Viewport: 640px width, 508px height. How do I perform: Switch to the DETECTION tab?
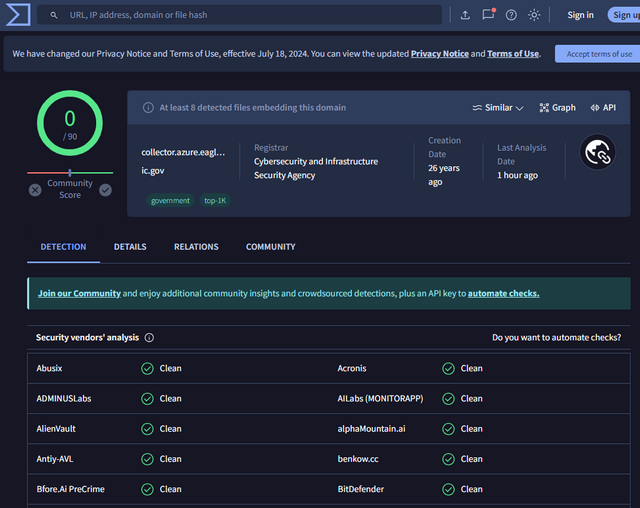click(63, 247)
